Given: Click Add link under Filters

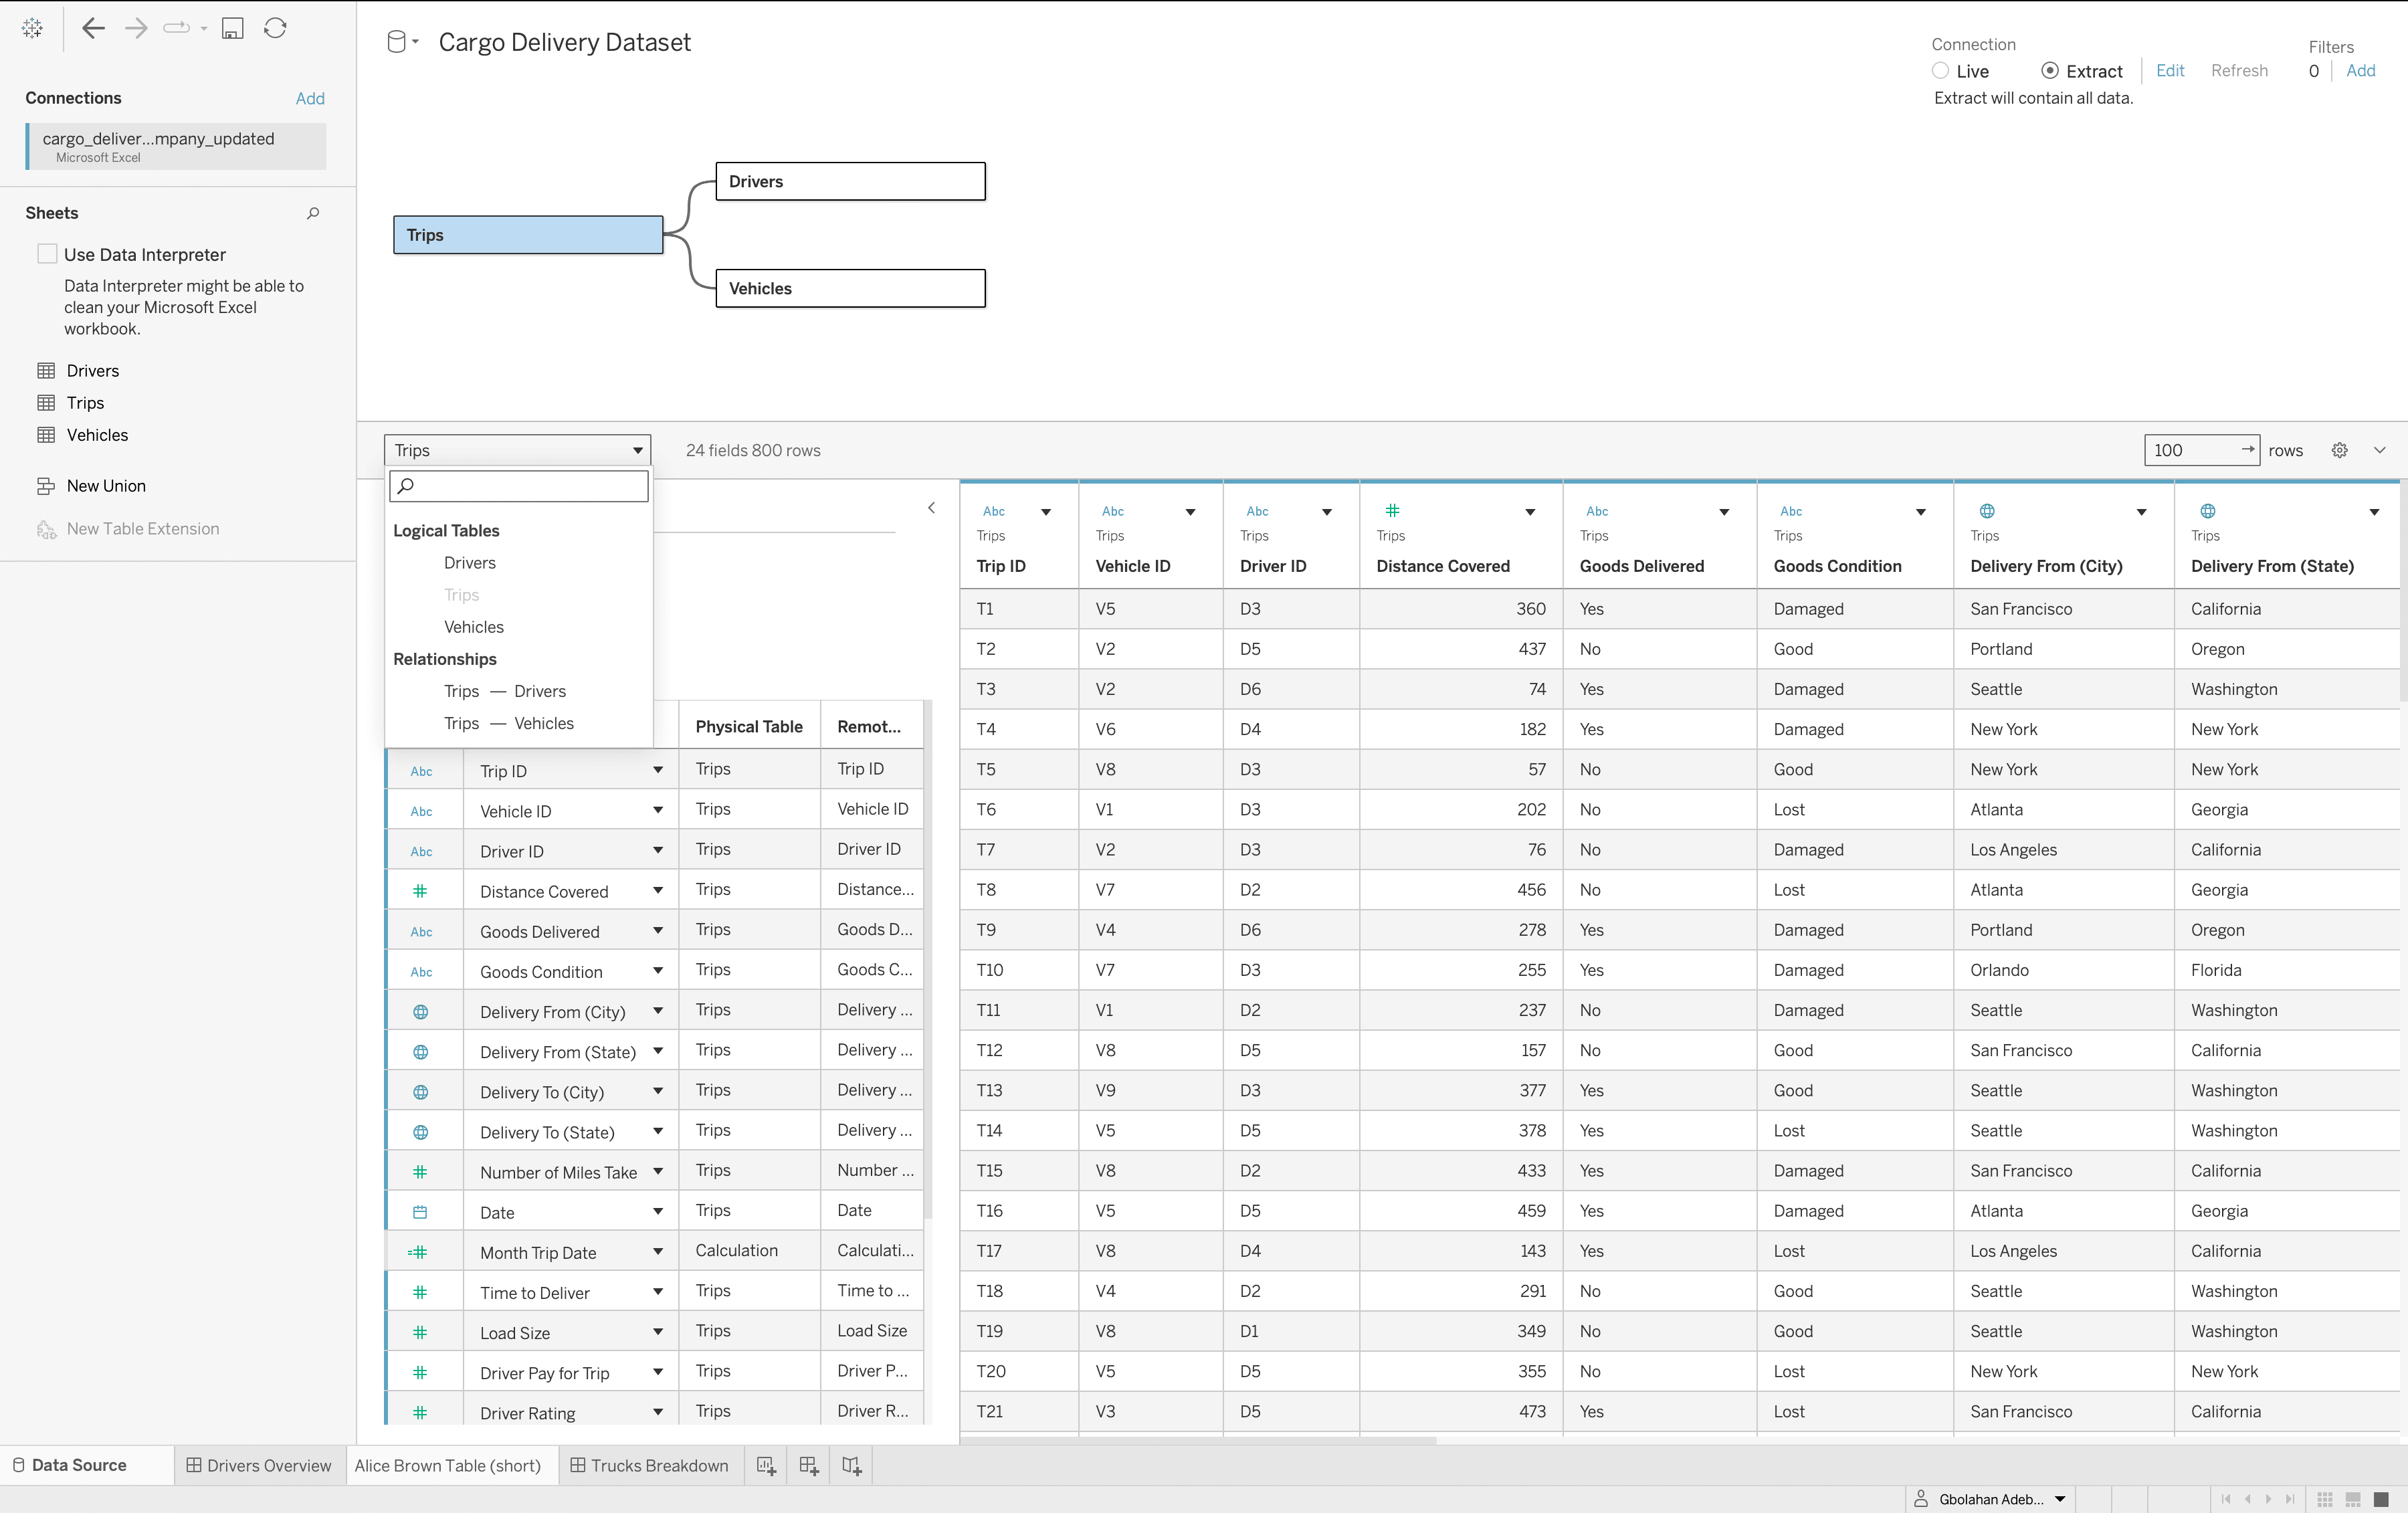Looking at the screenshot, I should 2360,71.
